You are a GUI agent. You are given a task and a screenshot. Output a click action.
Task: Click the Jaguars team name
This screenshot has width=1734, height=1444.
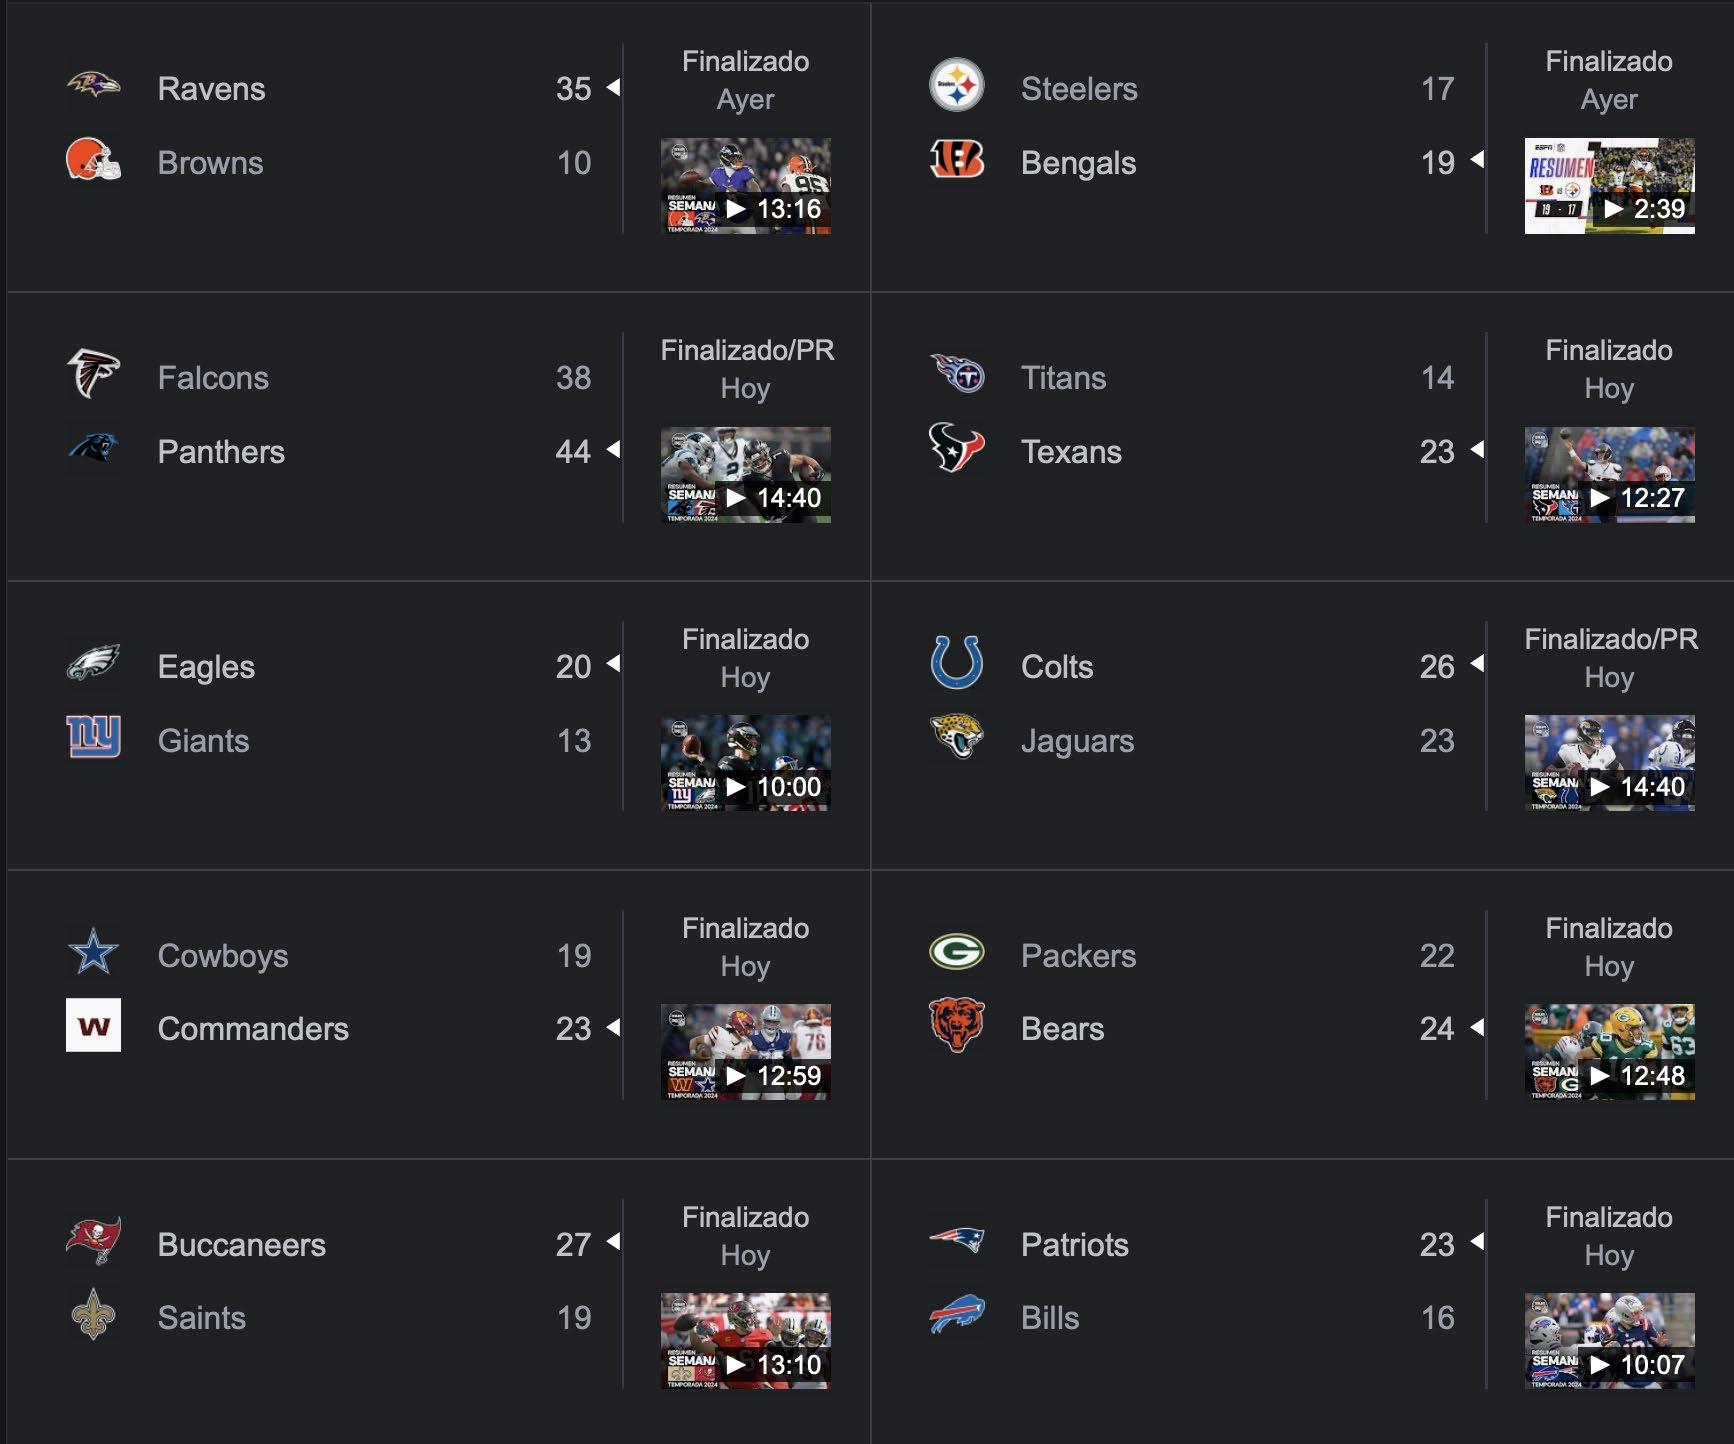click(1077, 741)
